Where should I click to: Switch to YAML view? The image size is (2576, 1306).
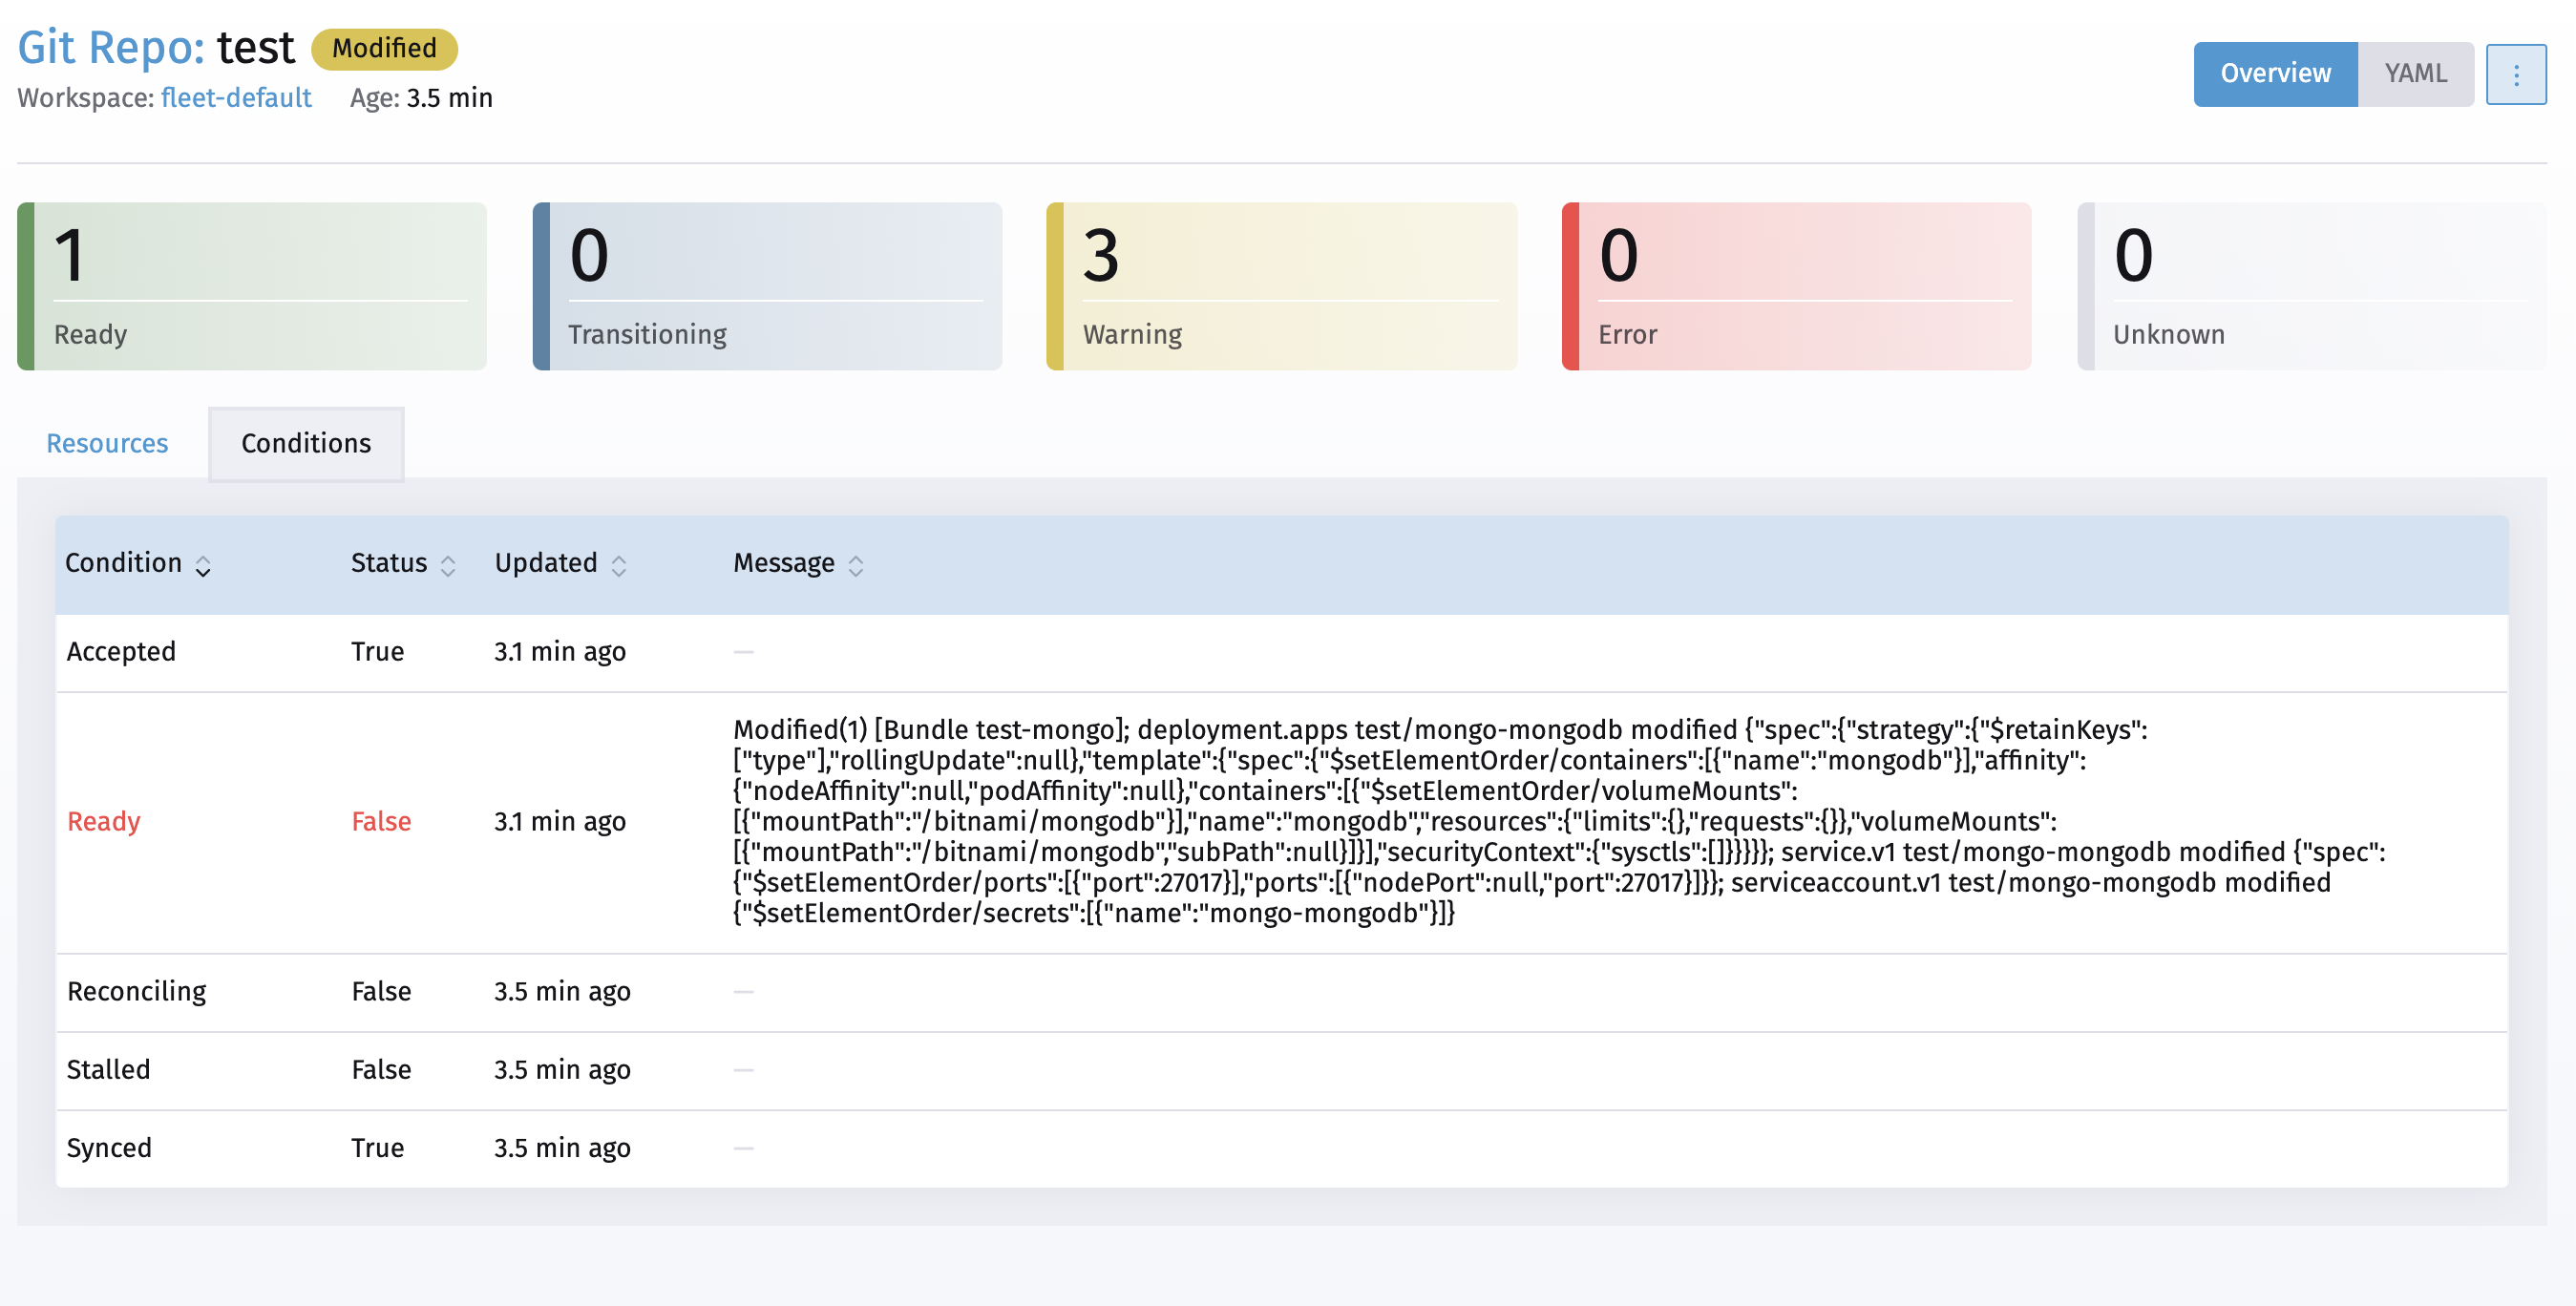pos(2415,73)
